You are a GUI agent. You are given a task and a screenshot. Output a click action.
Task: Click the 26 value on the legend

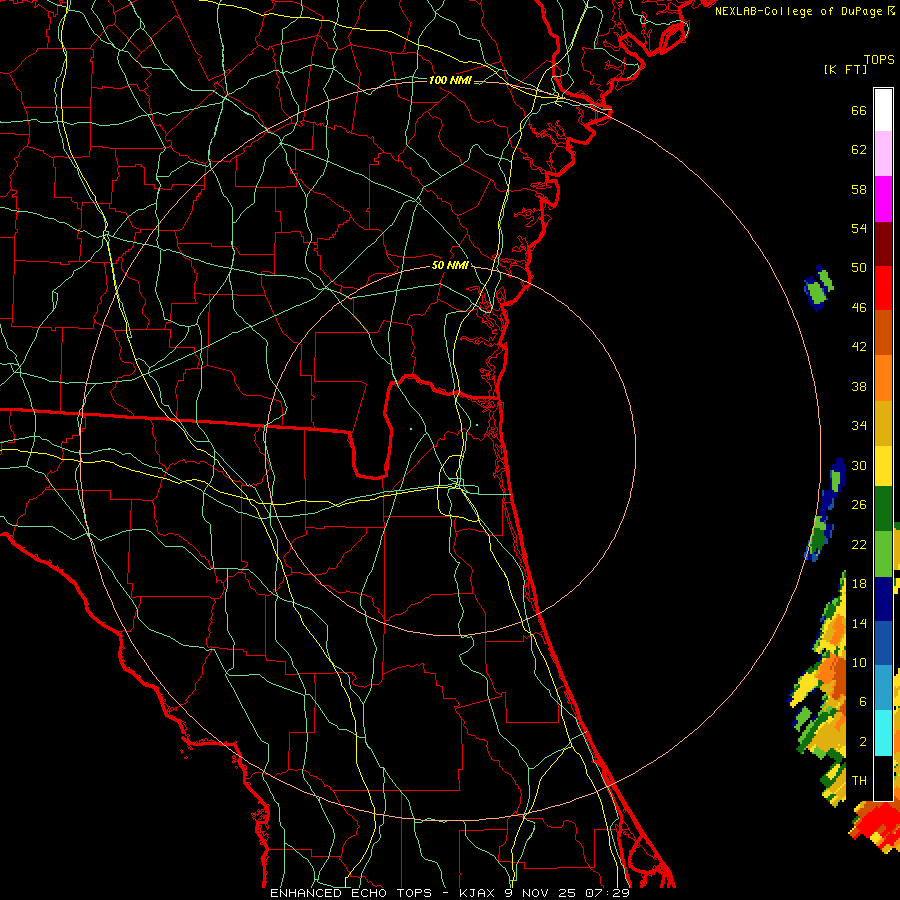click(x=859, y=505)
